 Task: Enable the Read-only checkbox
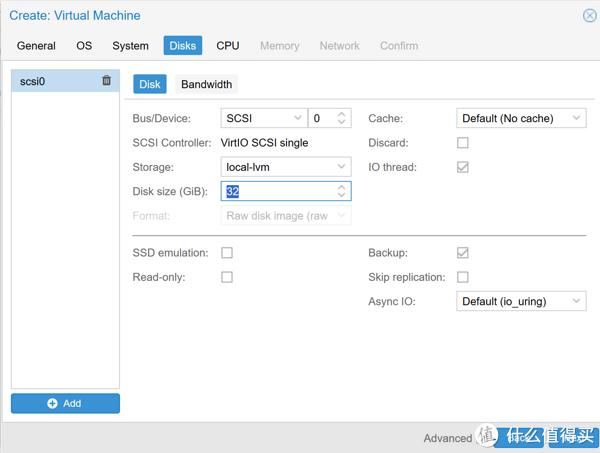(227, 277)
